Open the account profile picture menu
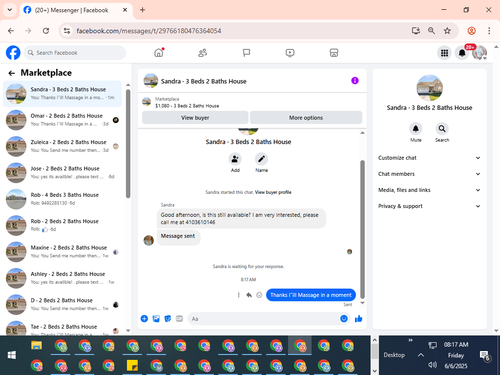Image resolution: width=500 pixels, height=375 pixels. tap(479, 53)
